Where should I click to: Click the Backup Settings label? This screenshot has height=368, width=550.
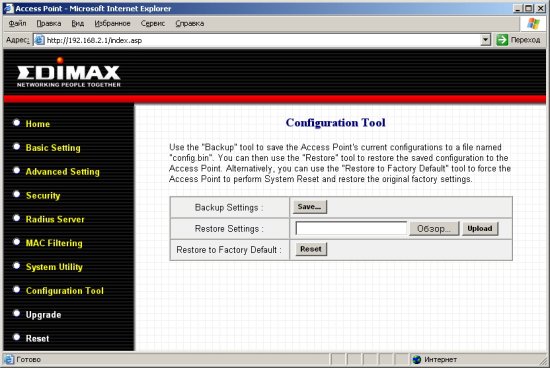coord(229,207)
